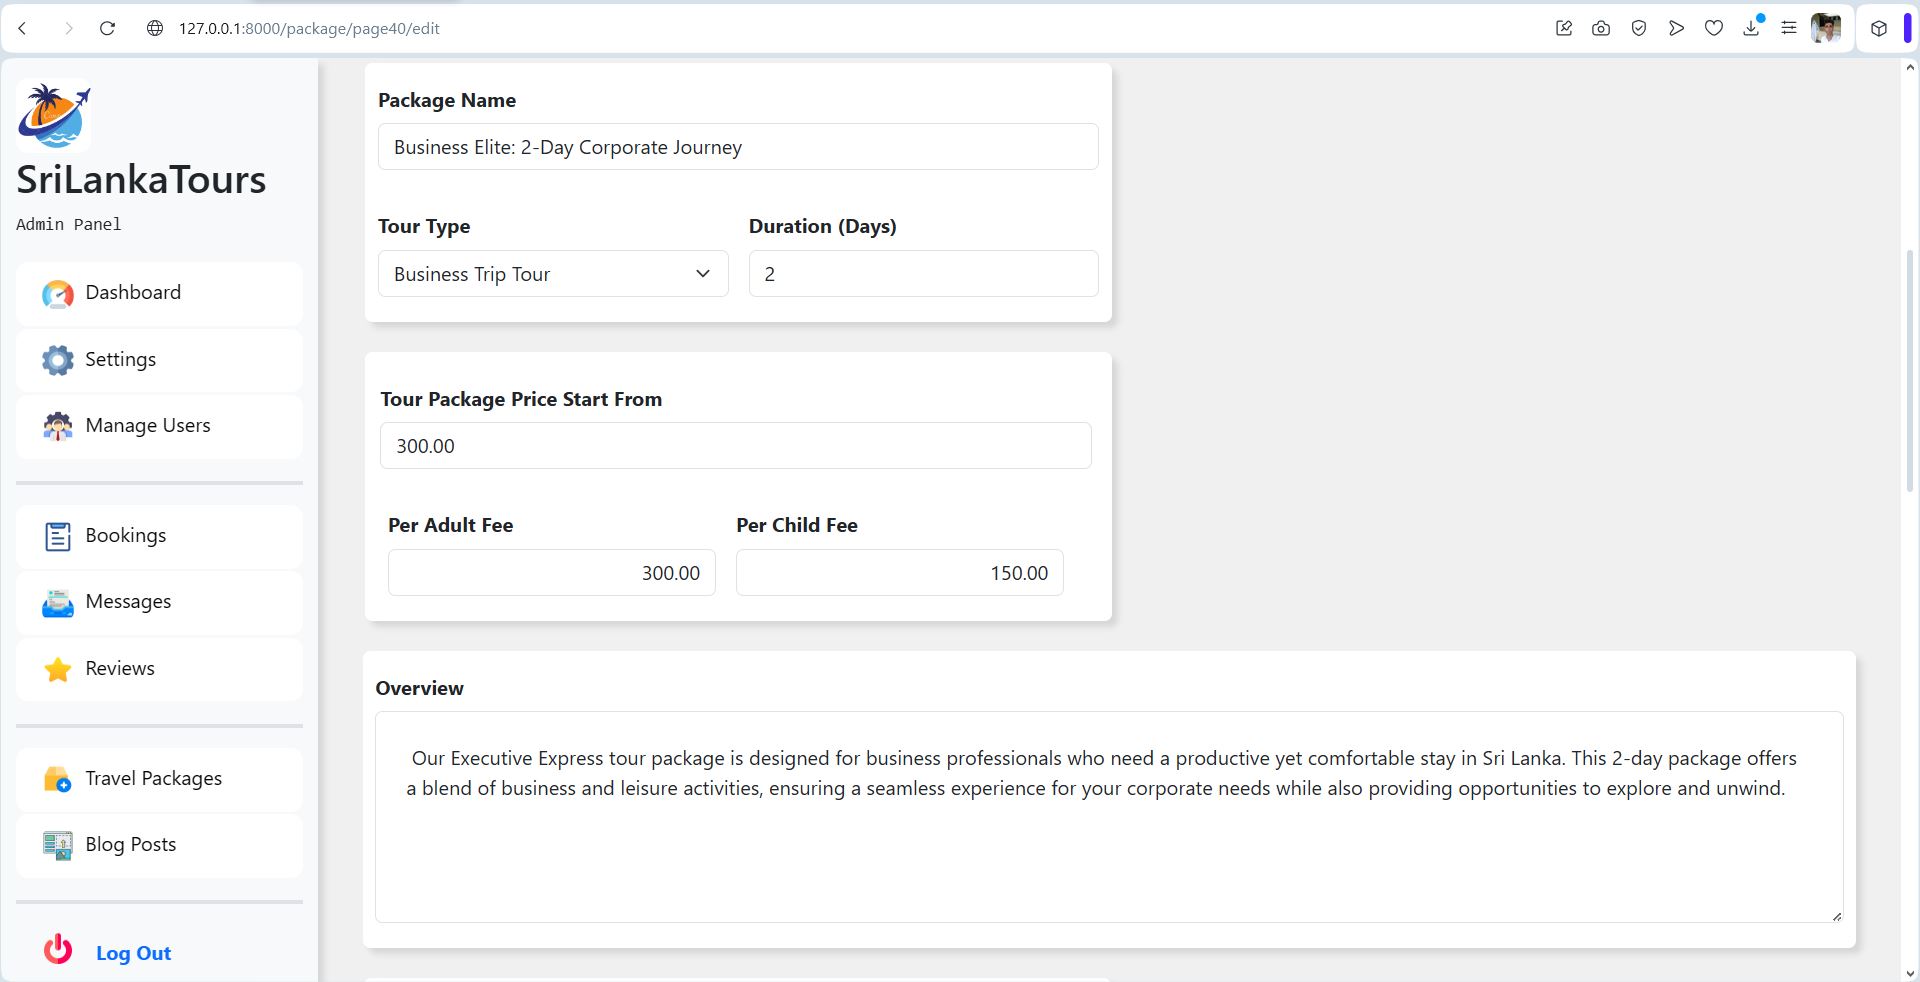Click the Reviews star icon
The image size is (1920, 982).
point(58,669)
